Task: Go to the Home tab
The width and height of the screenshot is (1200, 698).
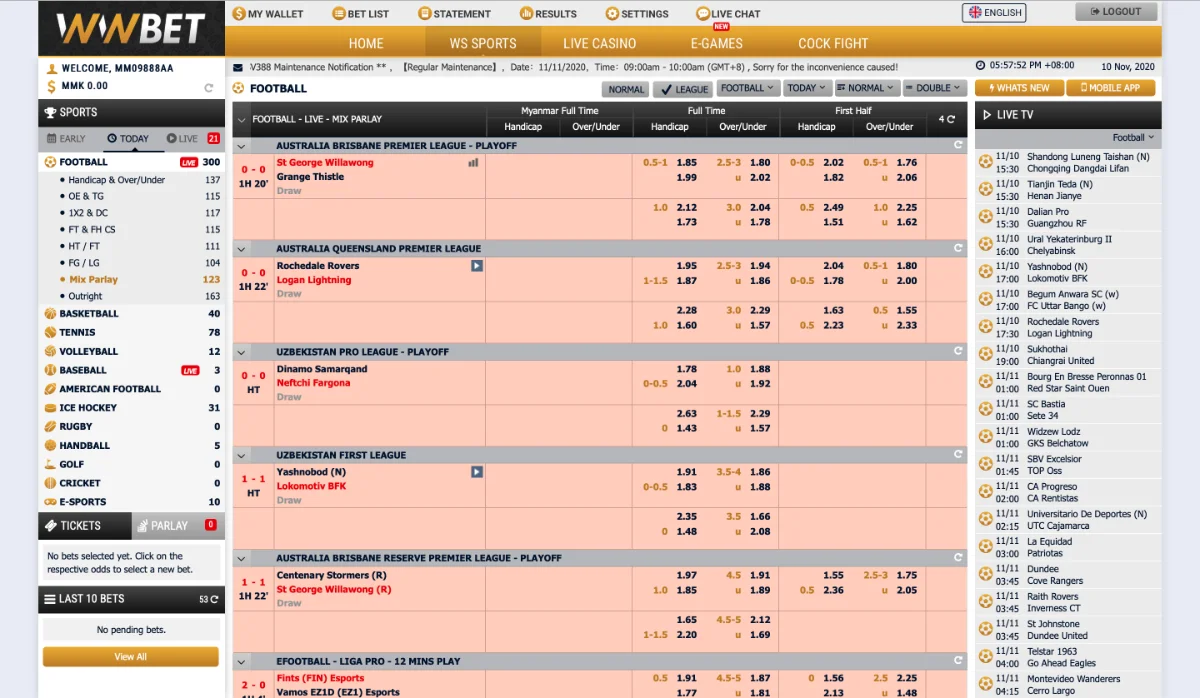Action: point(366,43)
